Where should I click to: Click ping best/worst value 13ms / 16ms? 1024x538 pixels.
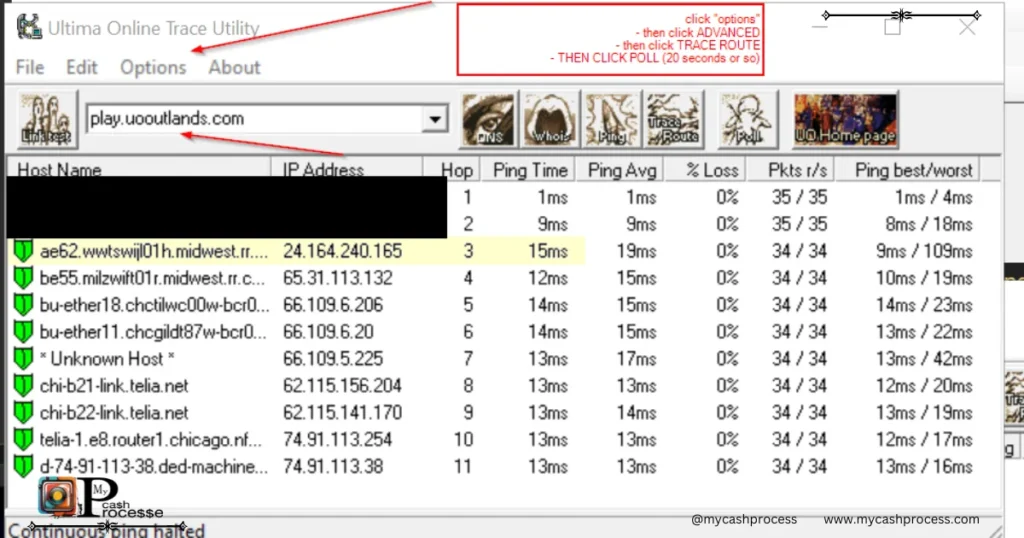tap(923, 467)
